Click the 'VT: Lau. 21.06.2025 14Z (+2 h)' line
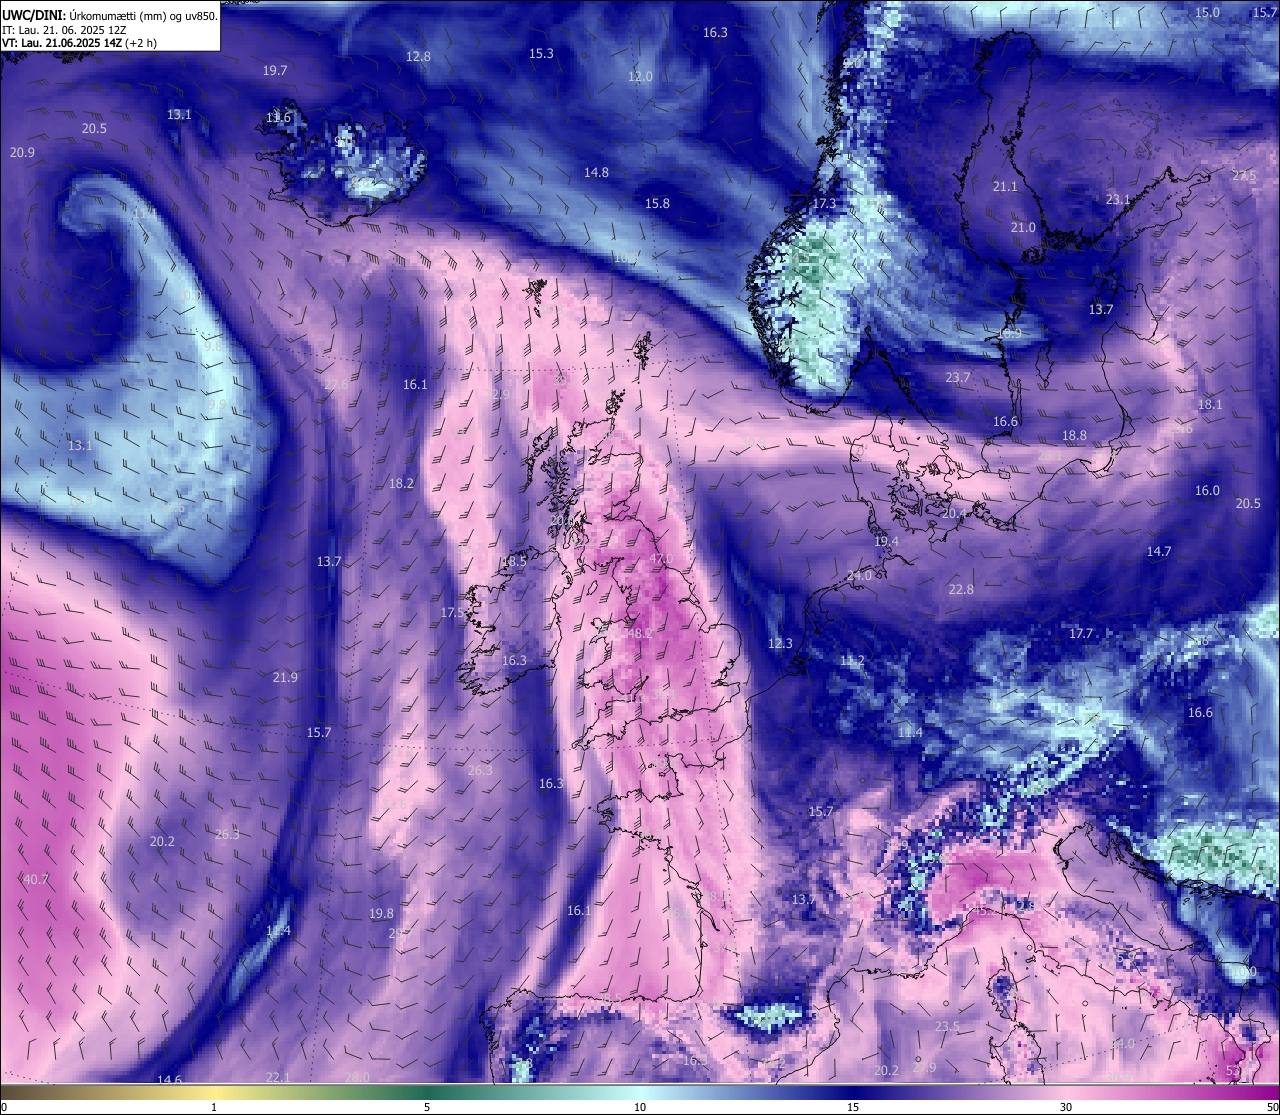 pyautogui.click(x=79, y=43)
